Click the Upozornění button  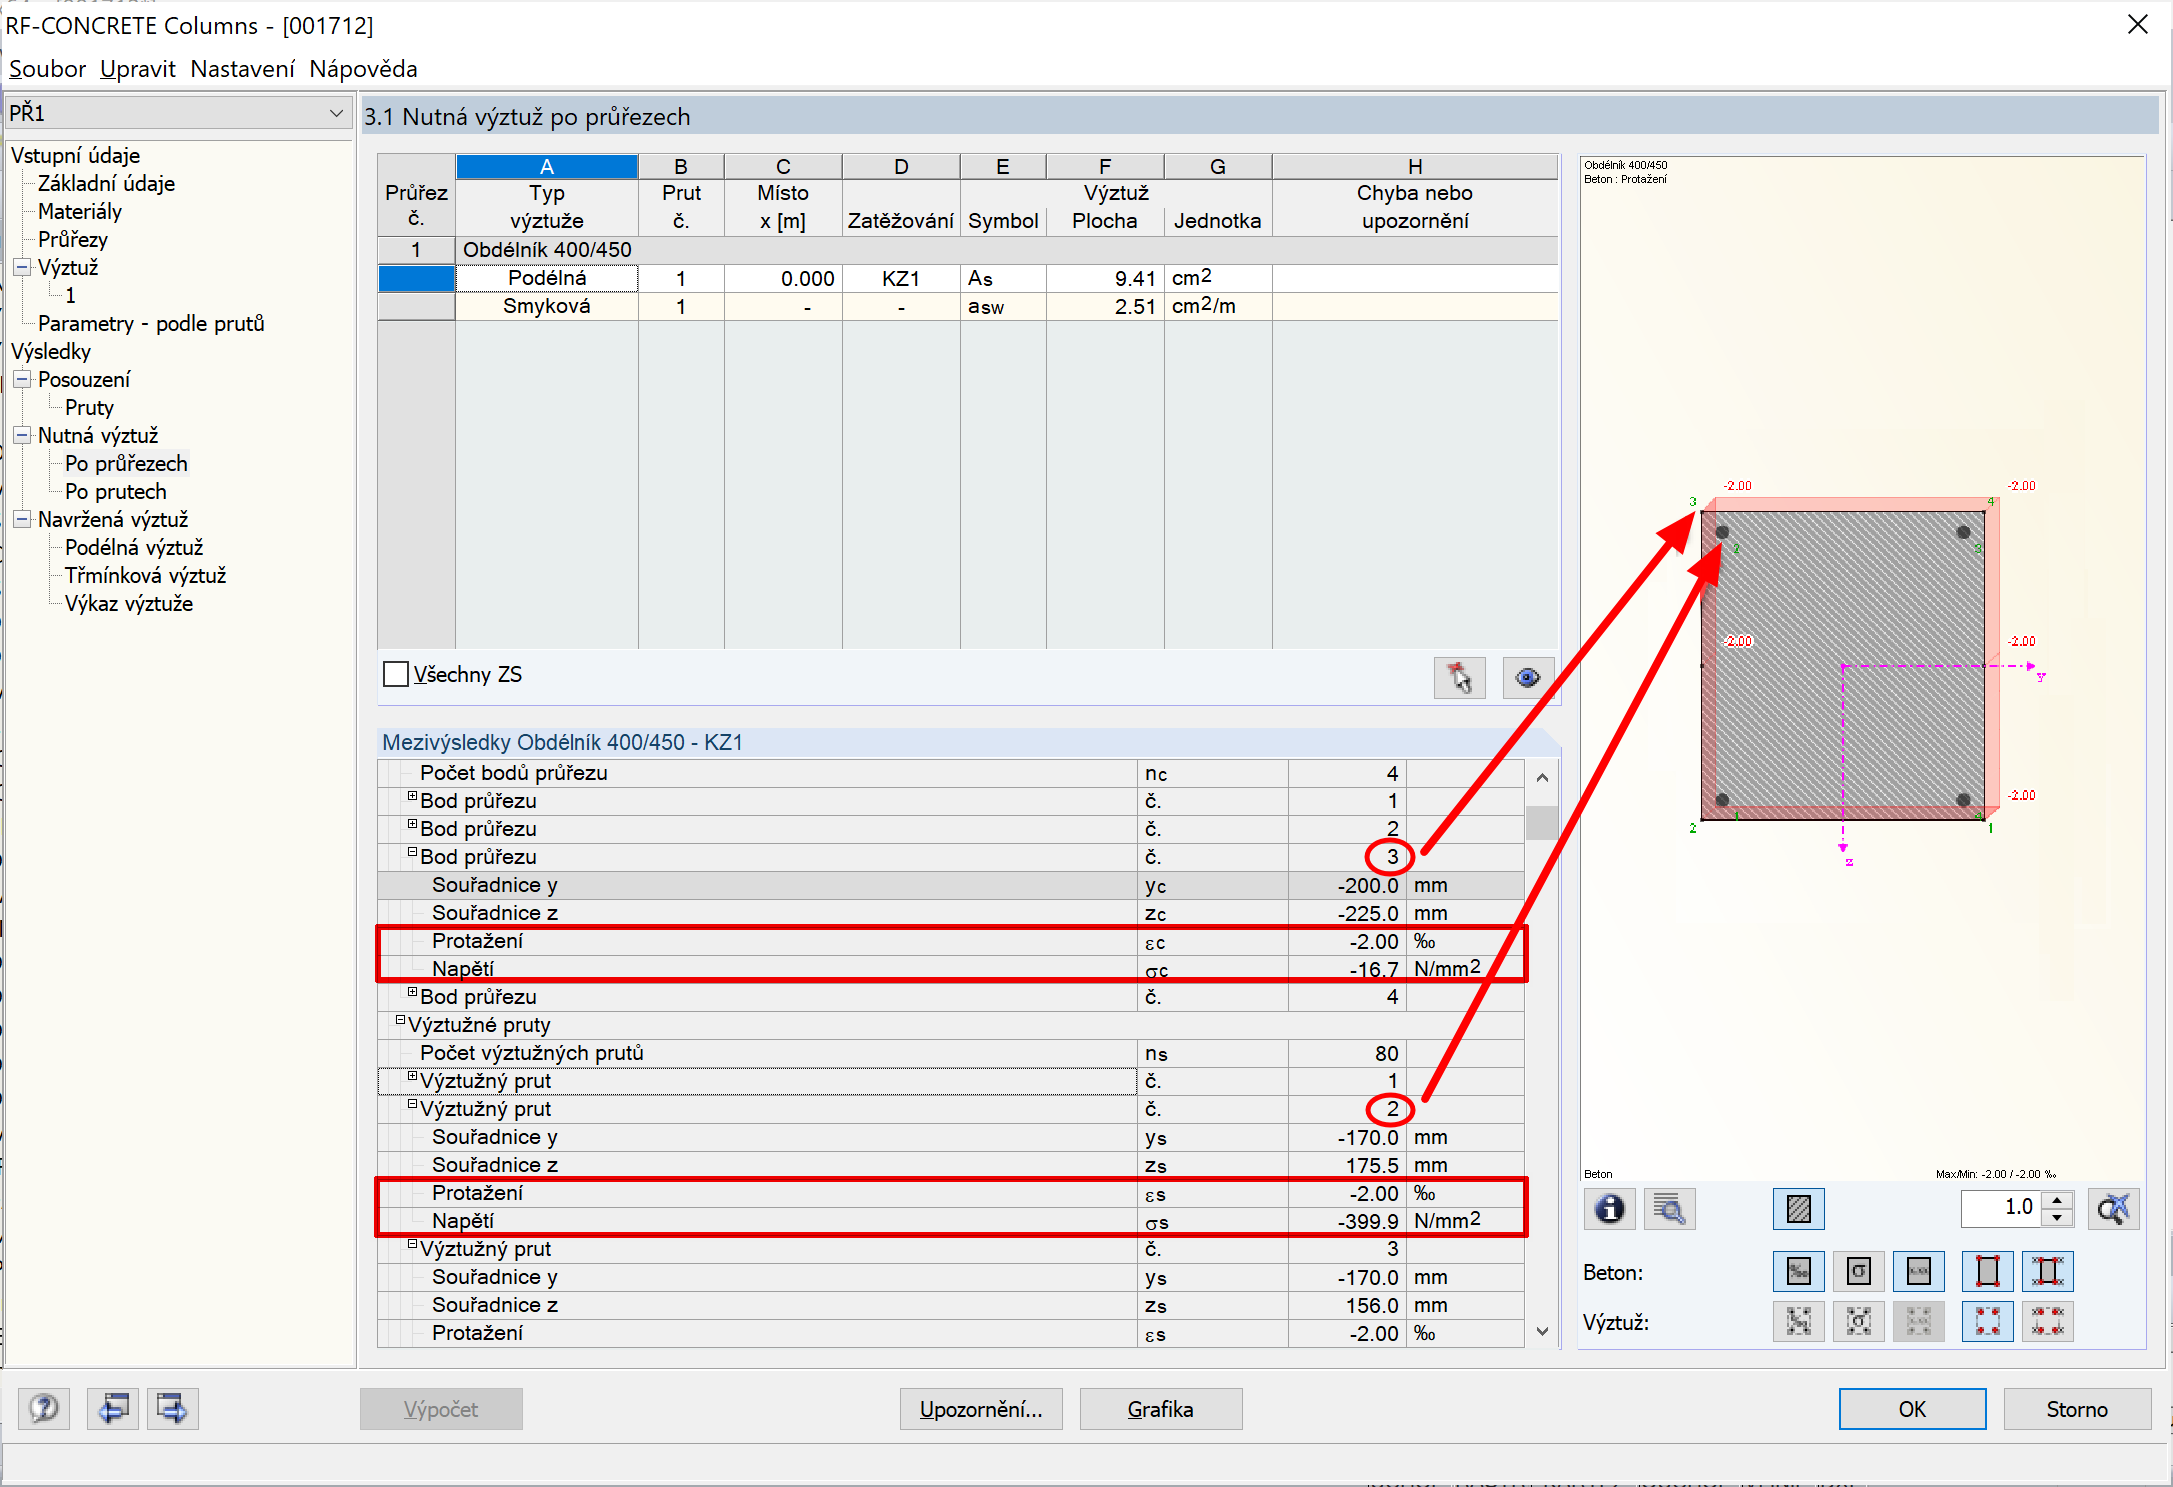tap(980, 1409)
